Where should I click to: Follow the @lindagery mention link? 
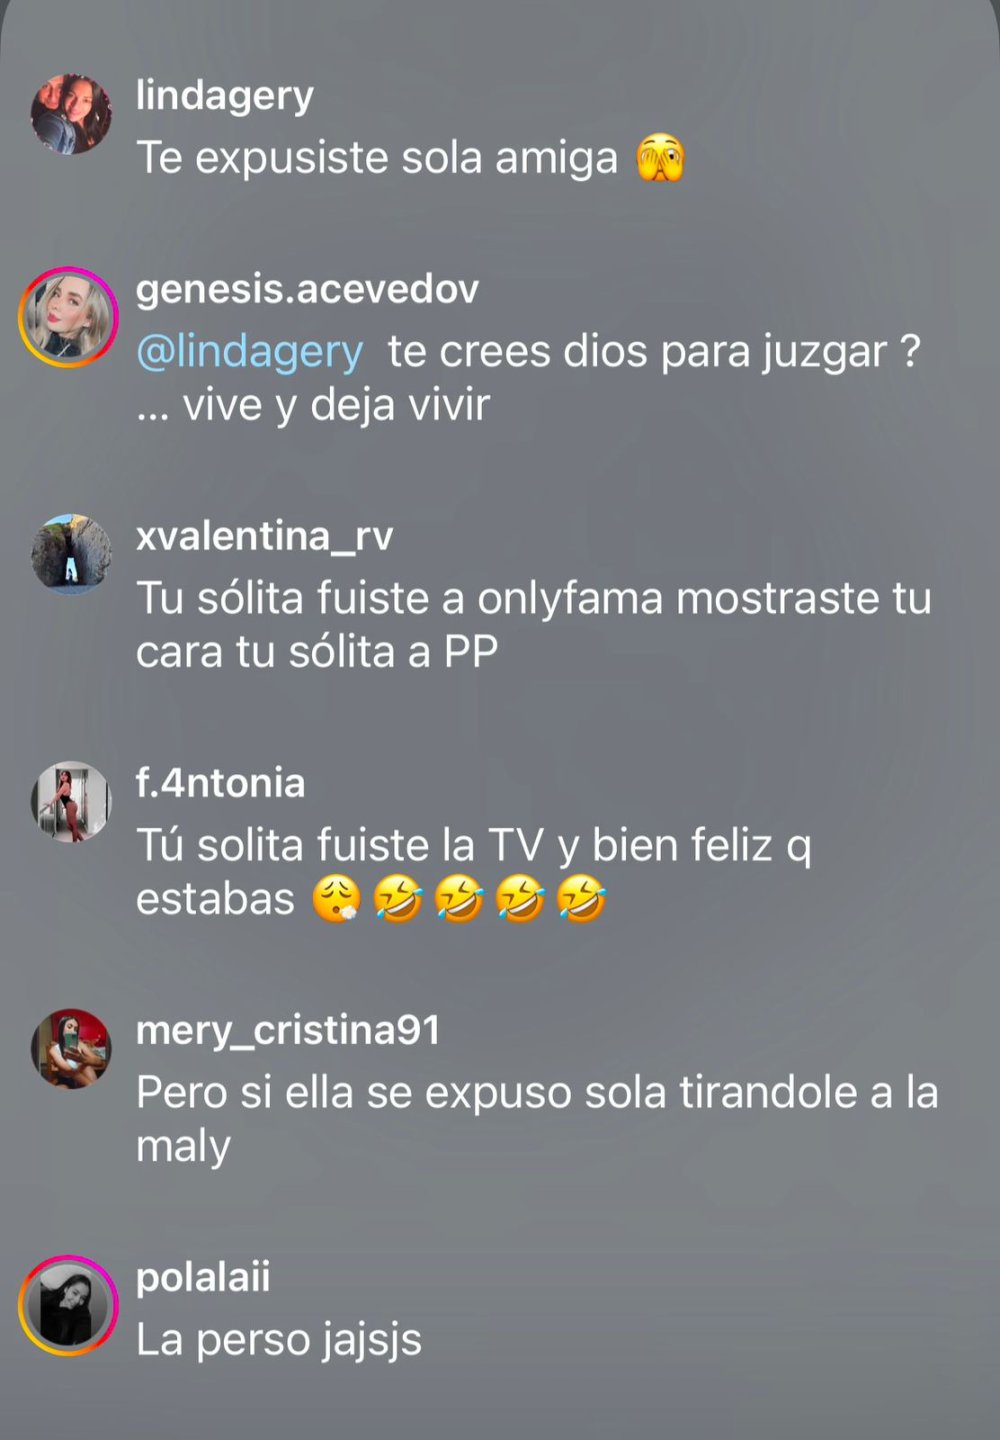click(249, 353)
